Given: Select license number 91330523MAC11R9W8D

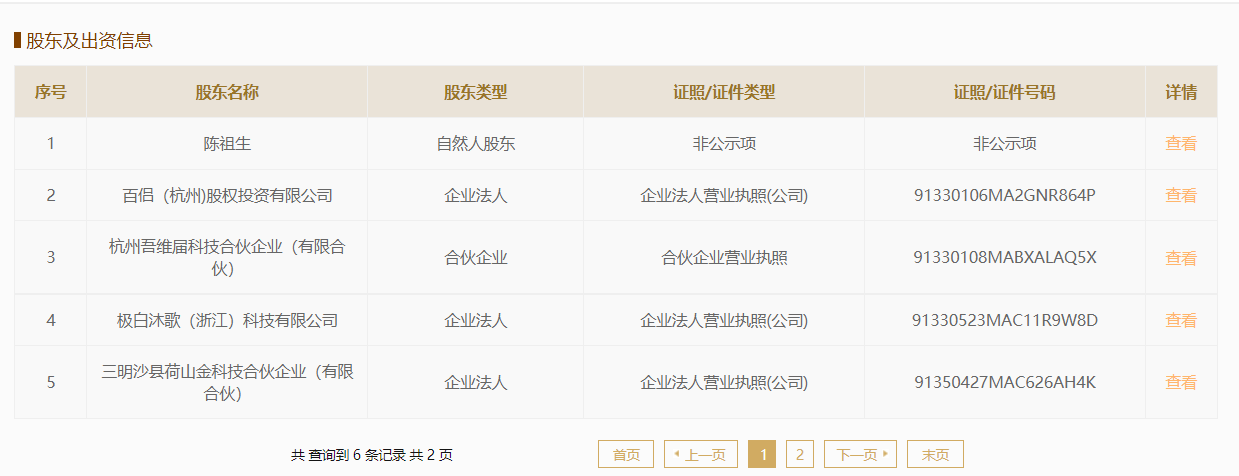Looking at the screenshot, I should (x=1005, y=320).
